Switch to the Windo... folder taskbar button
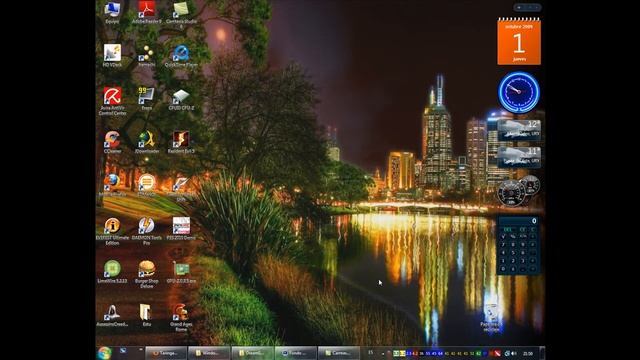 pyautogui.click(x=209, y=353)
